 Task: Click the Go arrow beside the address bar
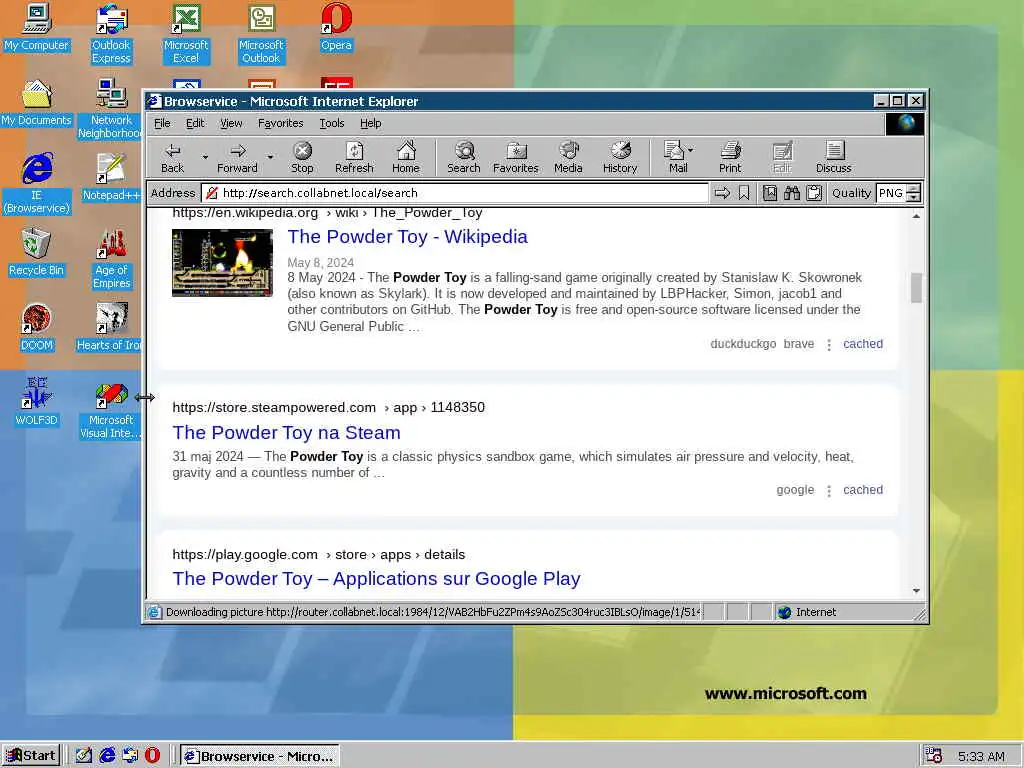click(x=722, y=193)
